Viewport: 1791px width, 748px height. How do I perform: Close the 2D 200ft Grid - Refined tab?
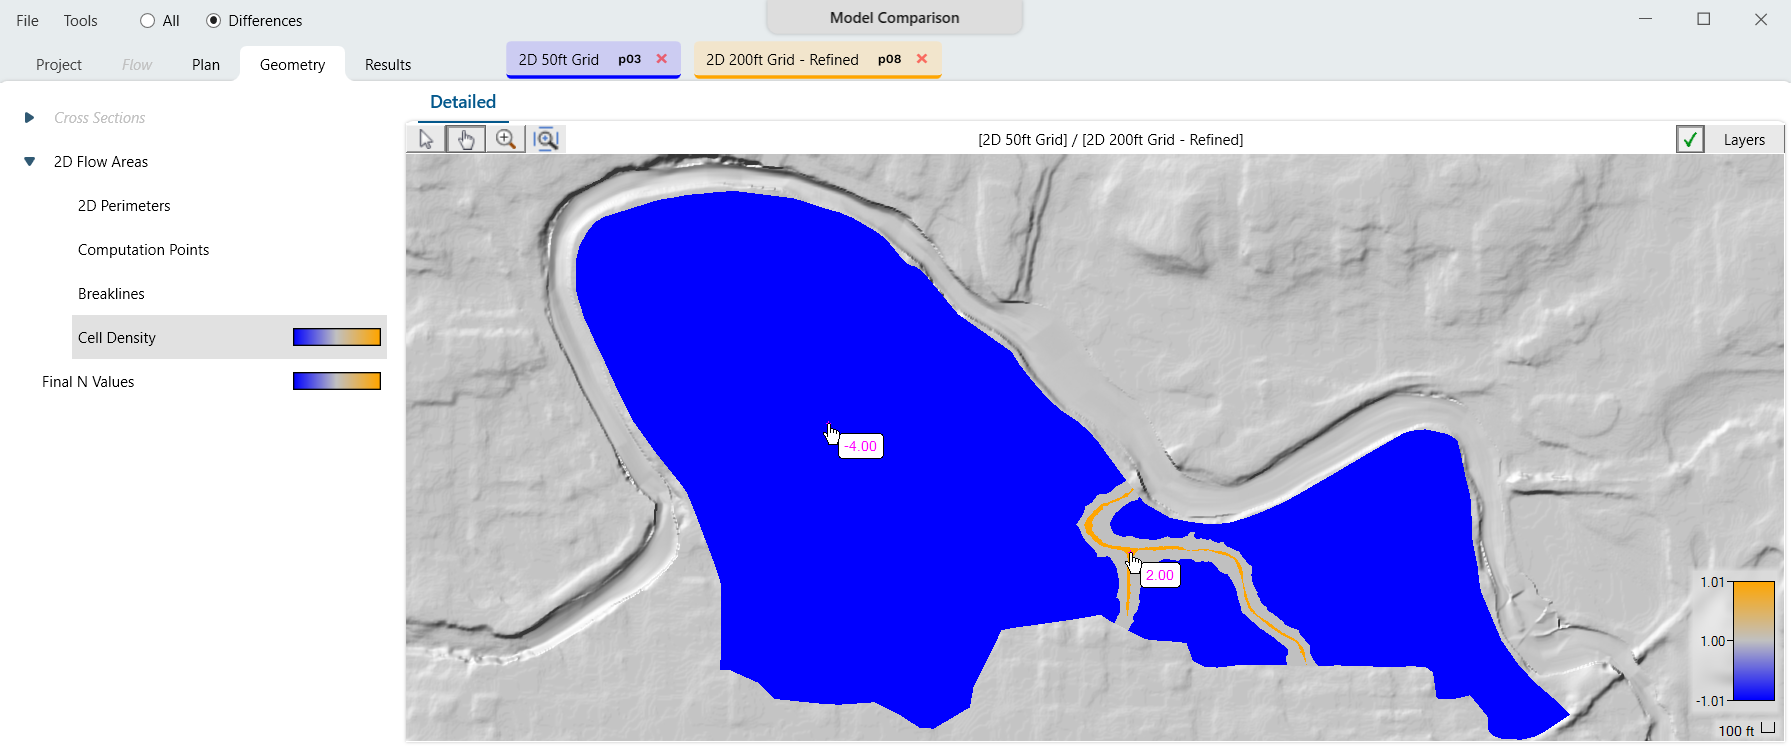(x=922, y=59)
